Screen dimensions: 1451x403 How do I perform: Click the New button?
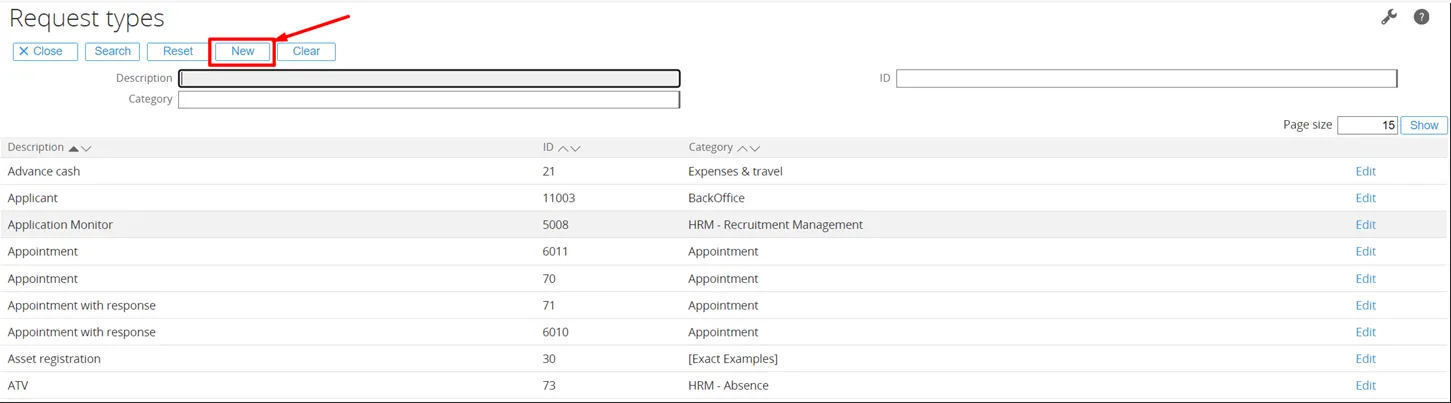pyautogui.click(x=242, y=51)
